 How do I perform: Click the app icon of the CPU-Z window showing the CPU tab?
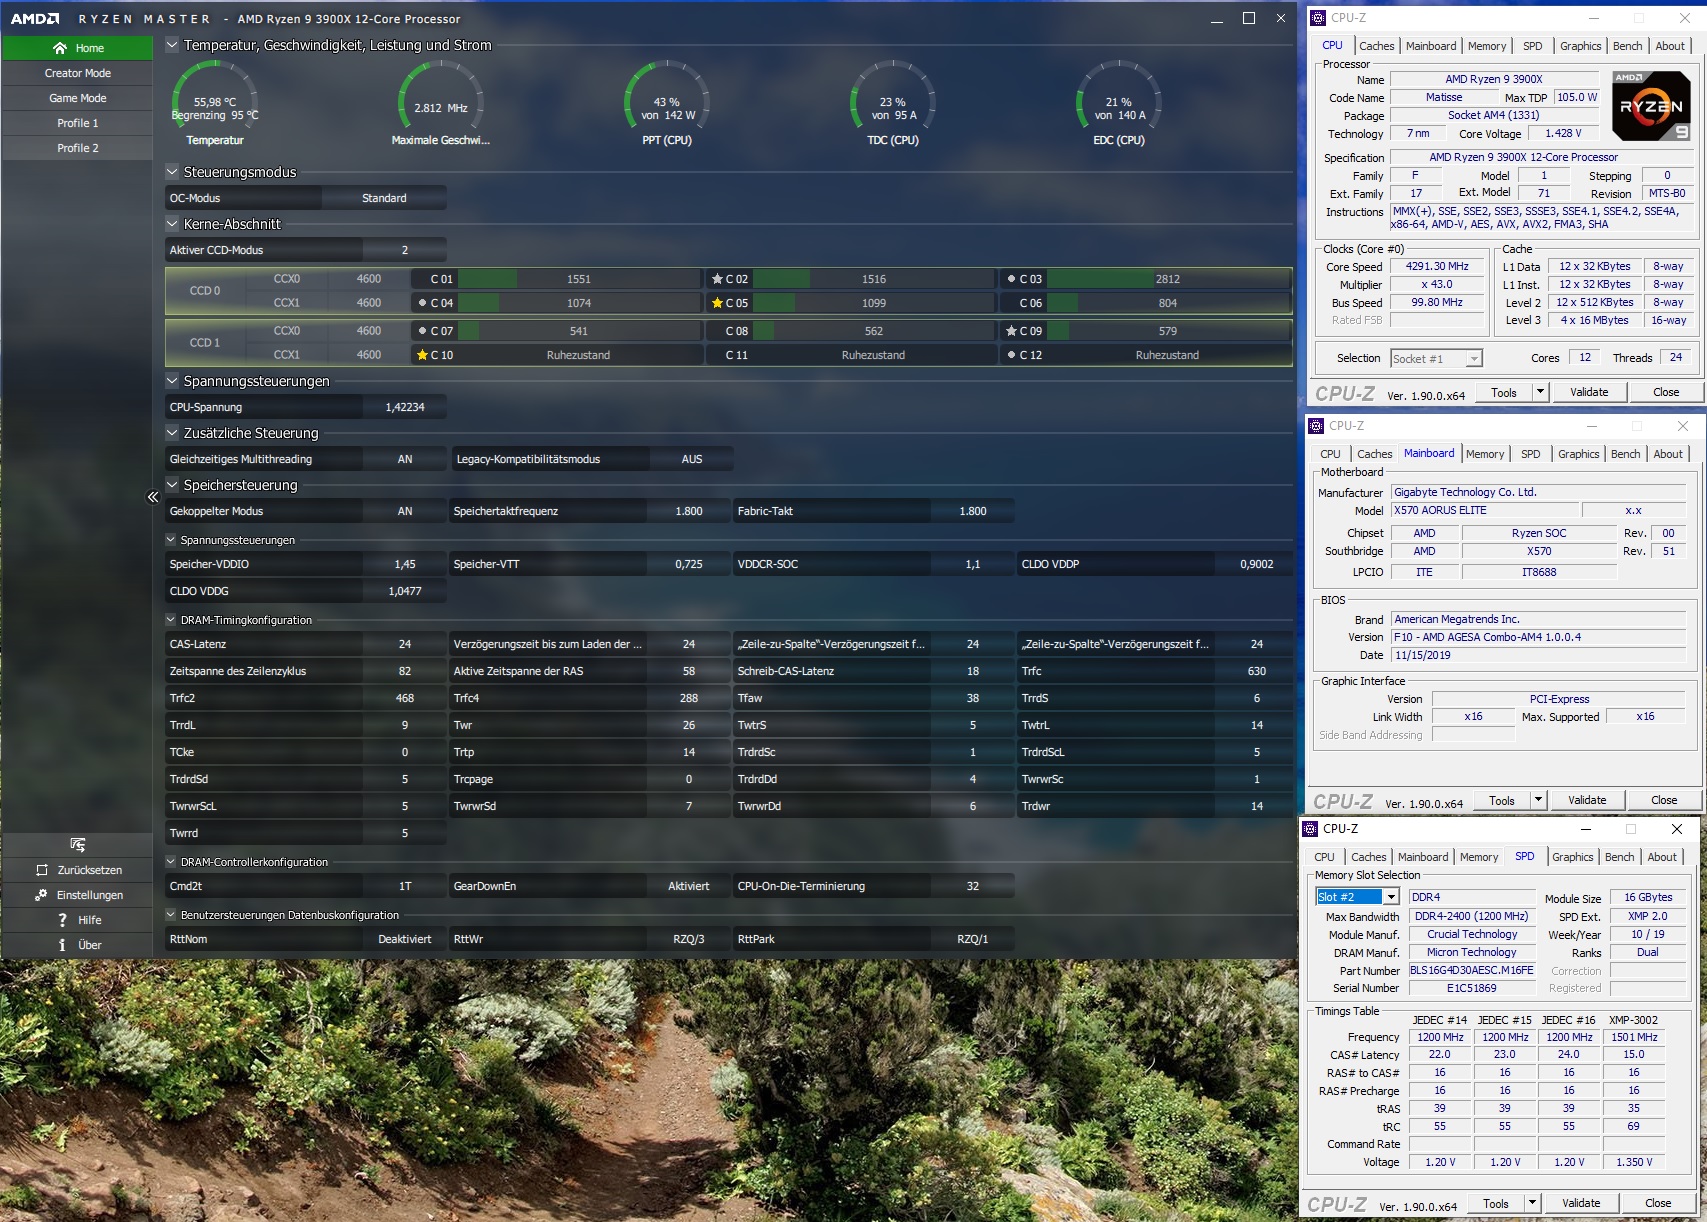1318,18
